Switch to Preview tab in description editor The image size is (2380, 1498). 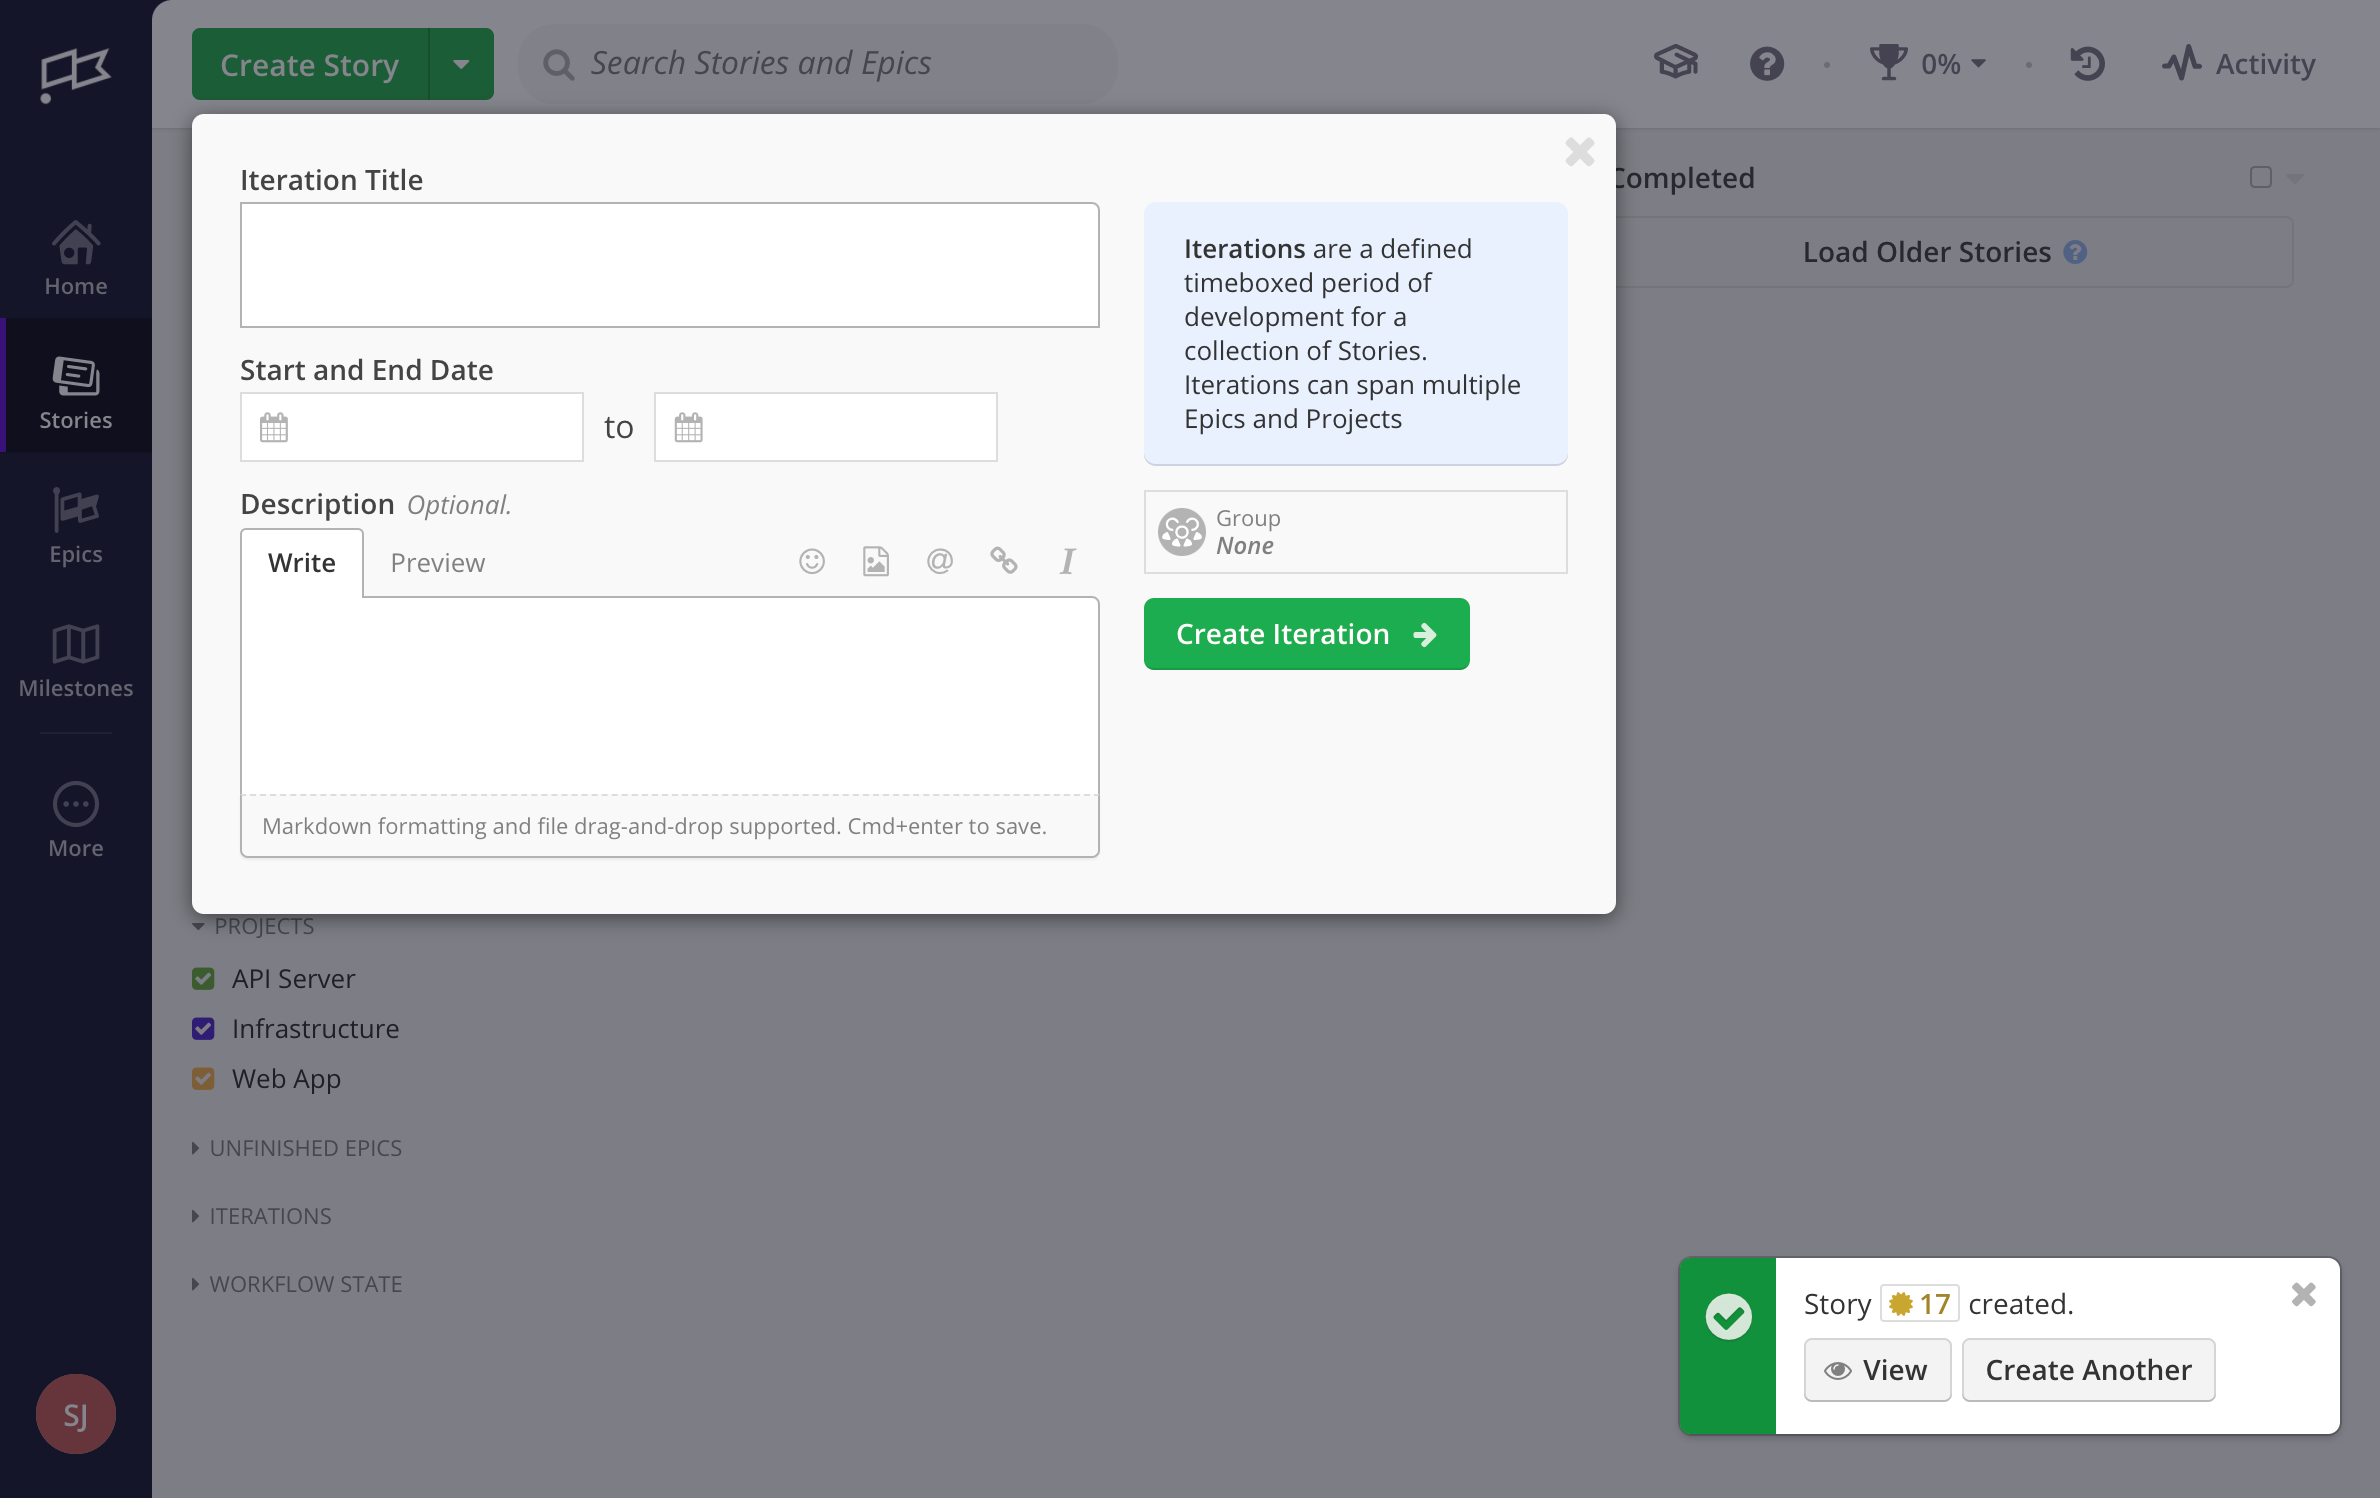pyautogui.click(x=437, y=561)
